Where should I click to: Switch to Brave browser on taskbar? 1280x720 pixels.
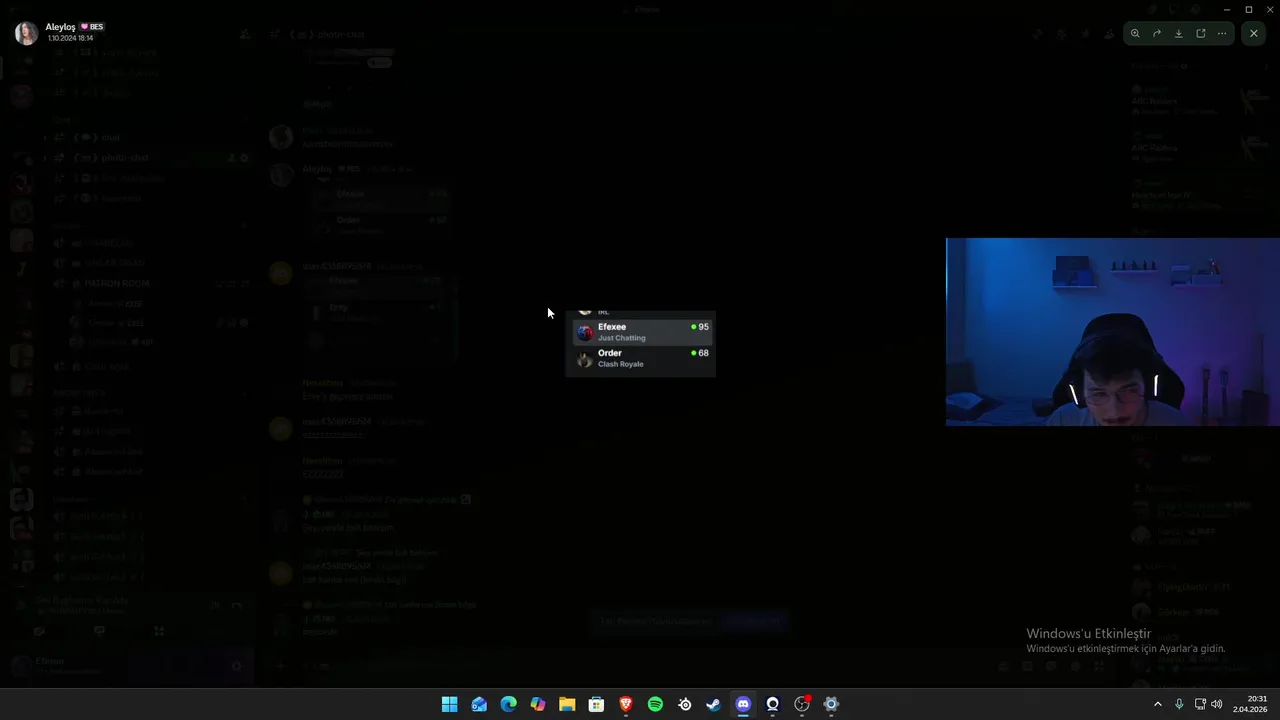(626, 704)
